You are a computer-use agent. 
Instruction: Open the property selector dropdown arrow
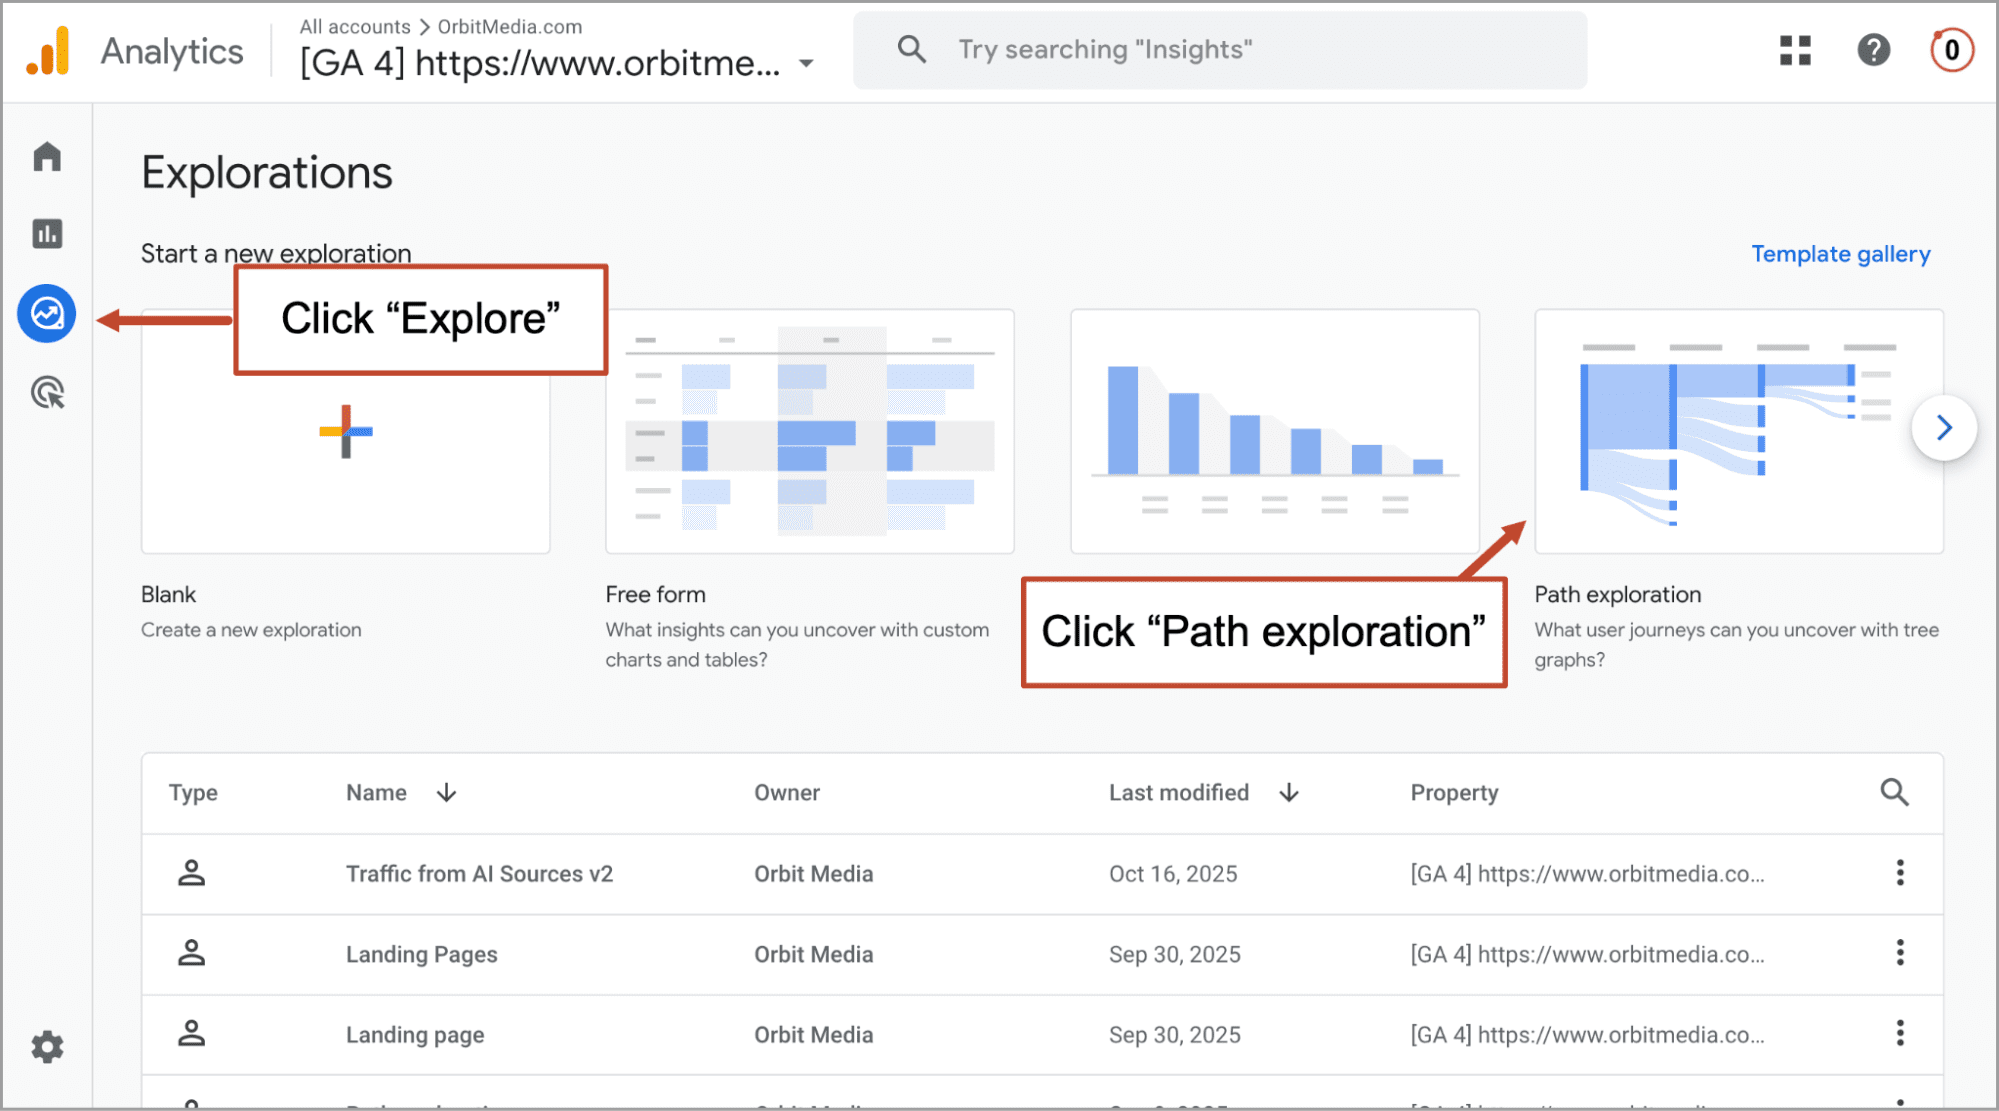click(x=806, y=64)
